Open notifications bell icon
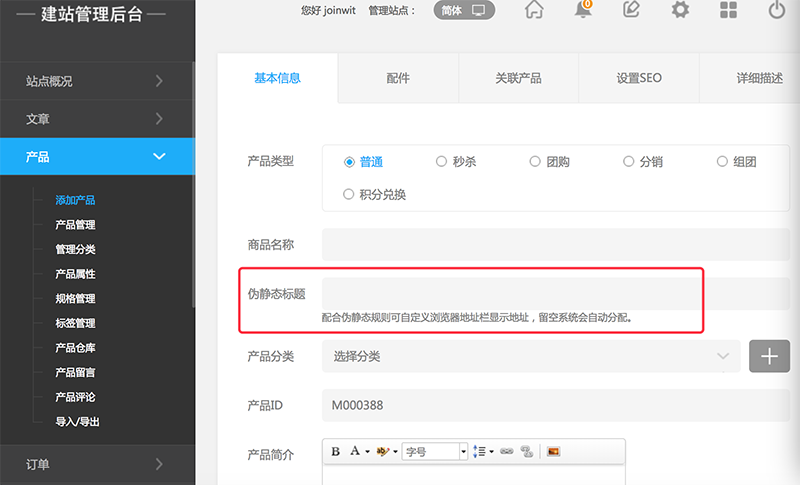 click(x=583, y=11)
